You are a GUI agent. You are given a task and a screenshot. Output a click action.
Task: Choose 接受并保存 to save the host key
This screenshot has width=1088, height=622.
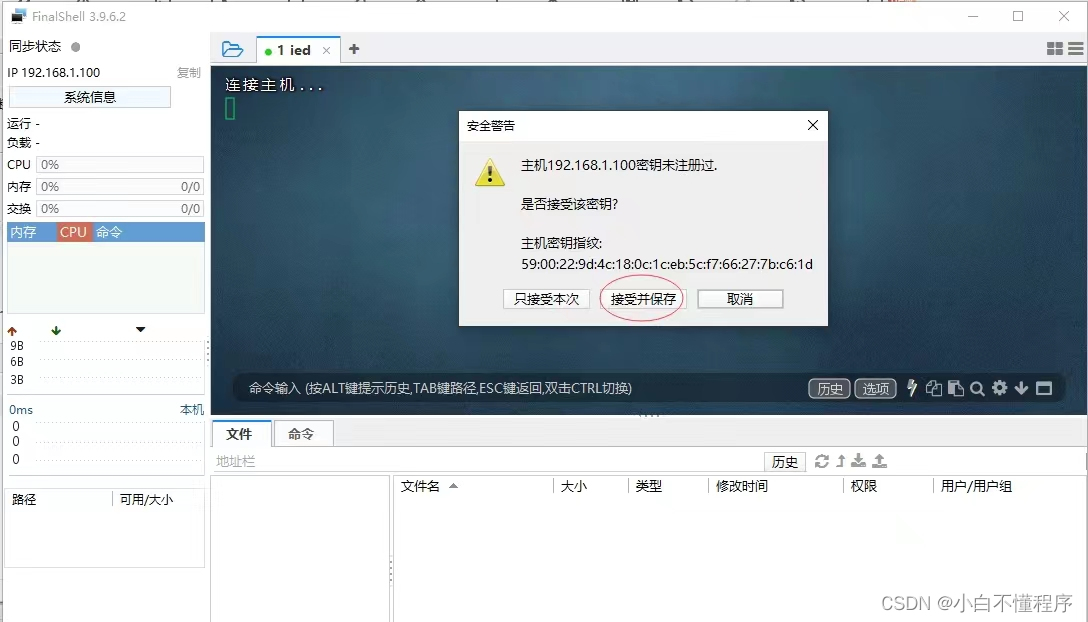tap(641, 298)
